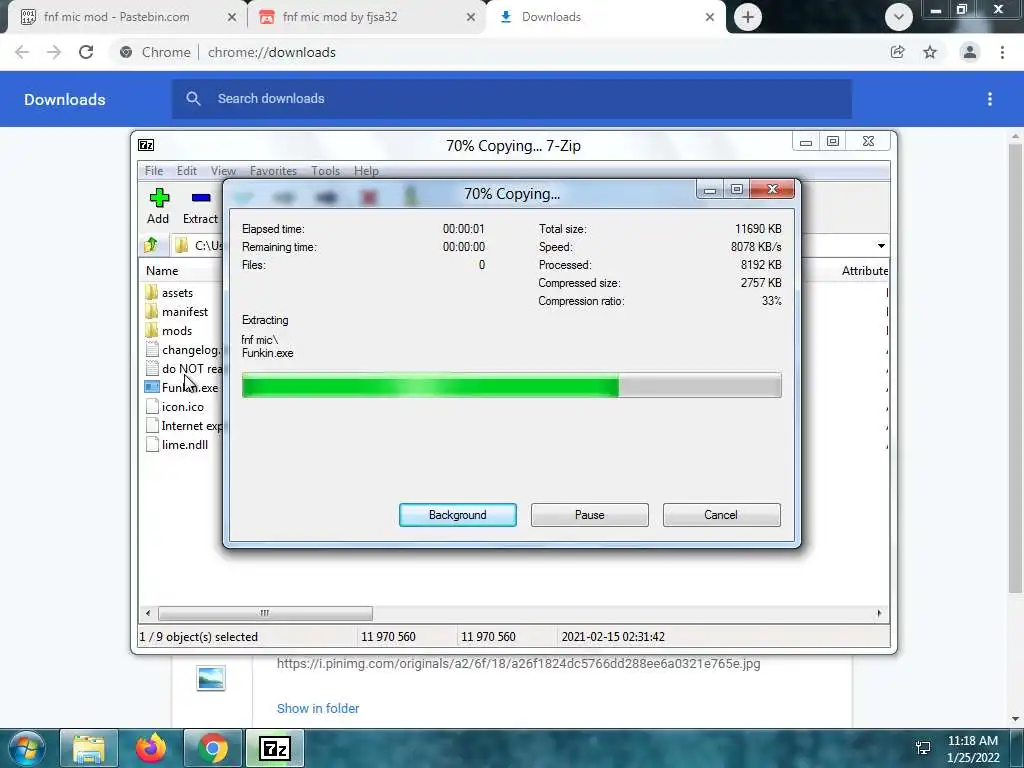Click the chrome://downloads address bar
Screen dimensions: 1024x768
click(x=497, y=52)
